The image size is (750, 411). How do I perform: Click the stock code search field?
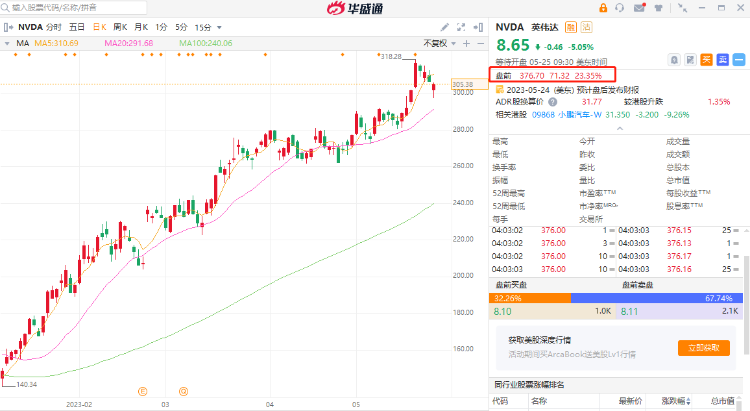click(74, 8)
